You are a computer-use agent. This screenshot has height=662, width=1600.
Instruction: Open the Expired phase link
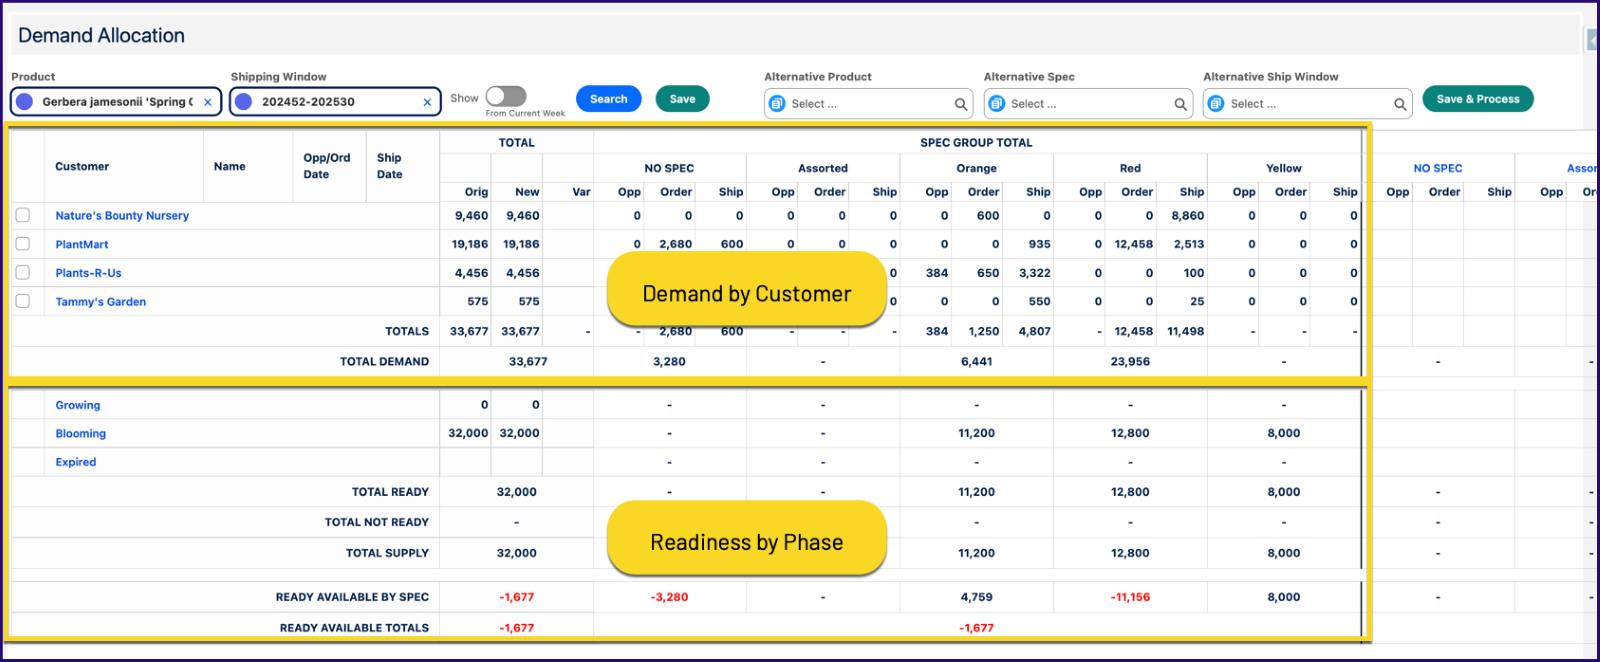point(76,463)
